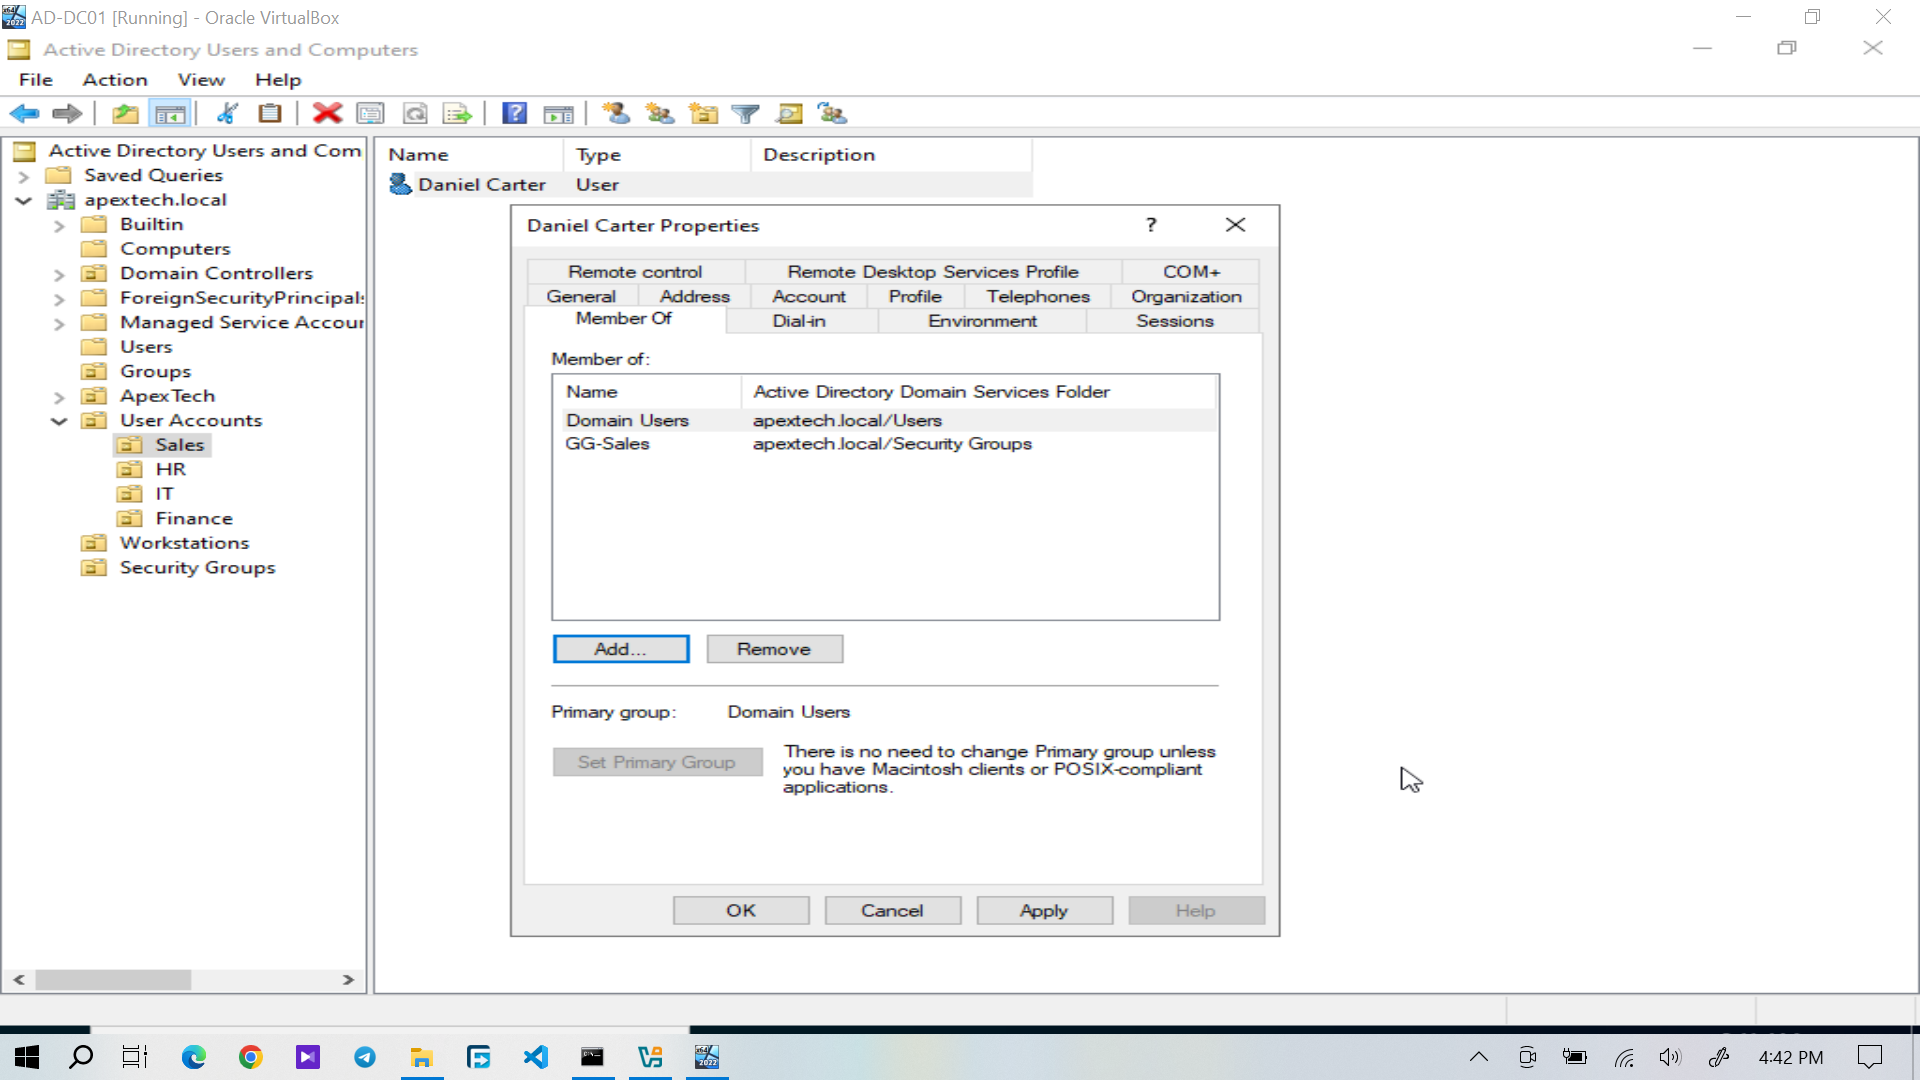Click the Refresh toolbar icon

click(415, 114)
